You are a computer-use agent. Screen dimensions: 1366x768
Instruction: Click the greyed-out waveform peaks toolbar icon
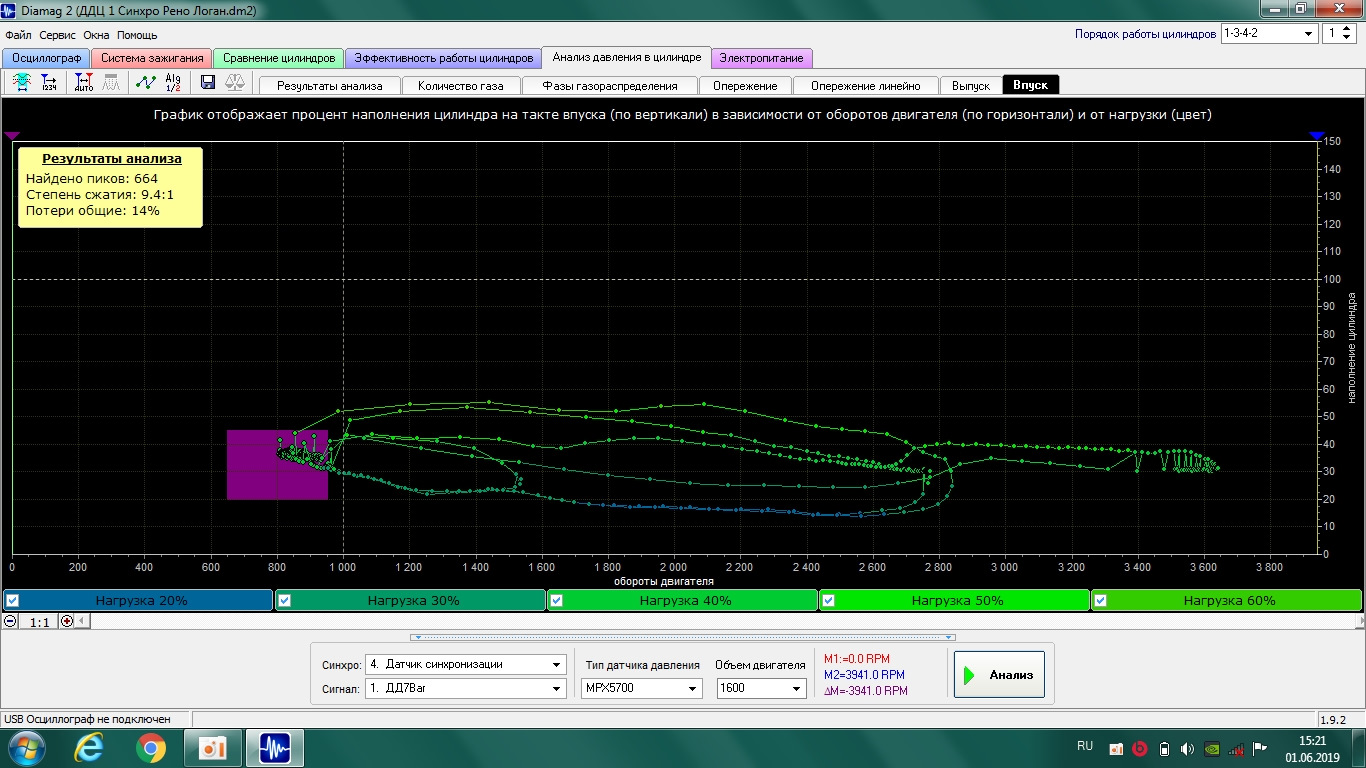click(113, 83)
